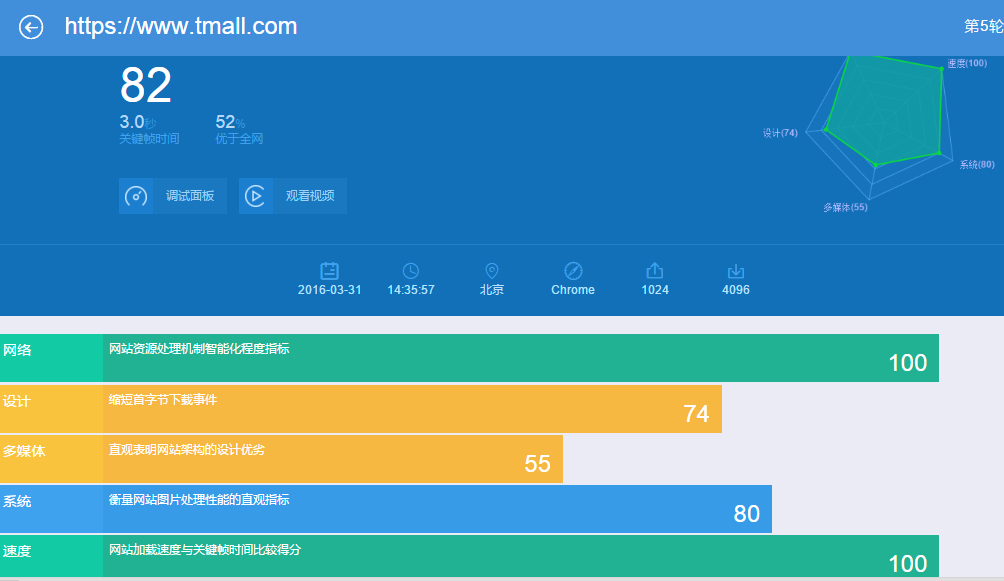This screenshot has height=581, width=1004.
Task: Click the 网站资源处理机制智能化程度指标 description
Action: pos(199,349)
